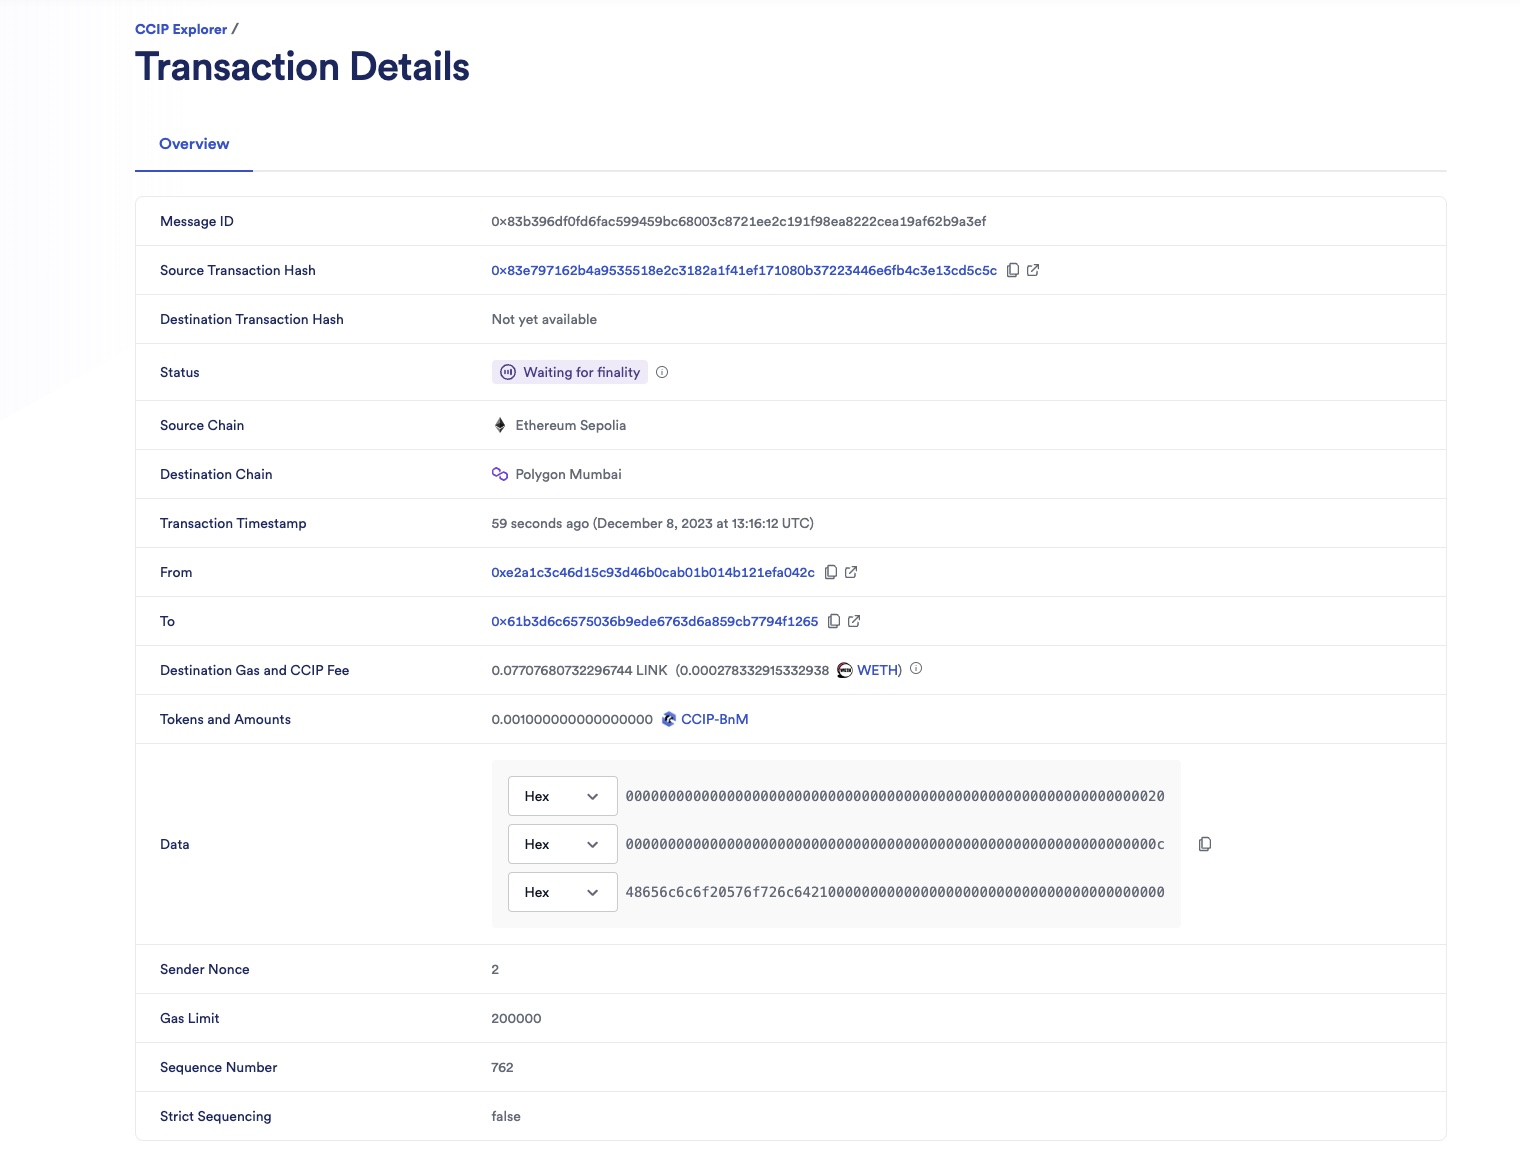Click the Sequence Number value 762

coord(502,1067)
